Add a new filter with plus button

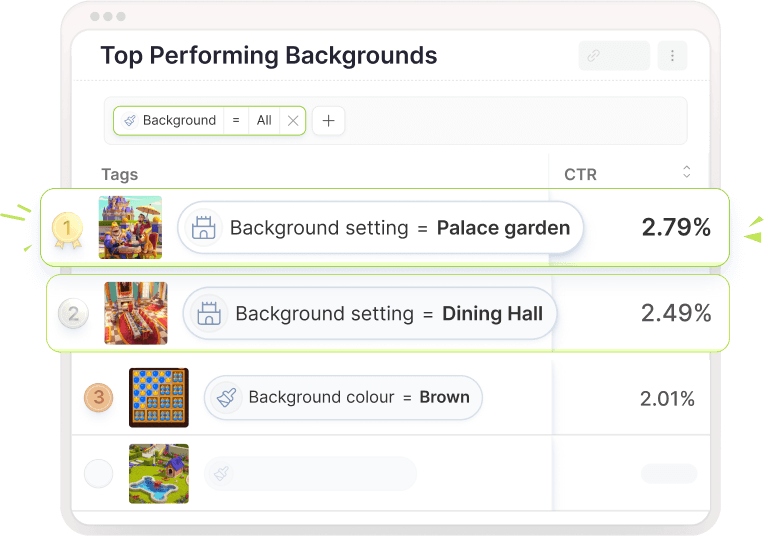[328, 120]
